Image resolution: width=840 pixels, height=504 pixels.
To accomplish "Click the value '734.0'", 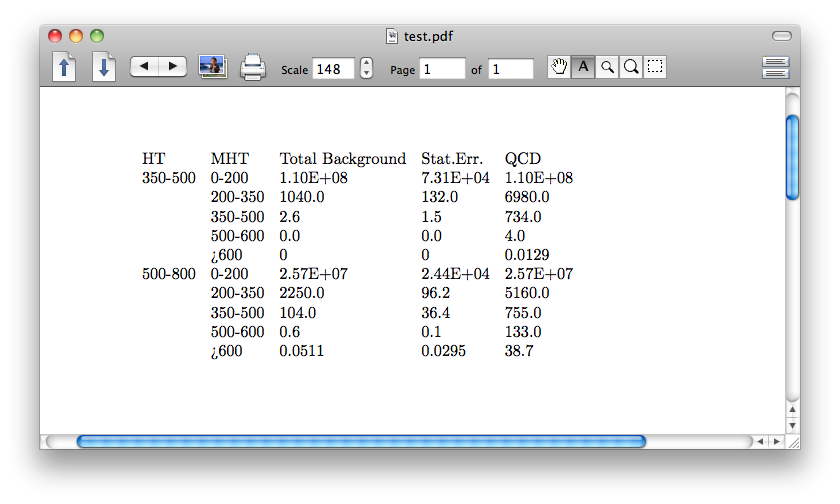I will point(523,217).
